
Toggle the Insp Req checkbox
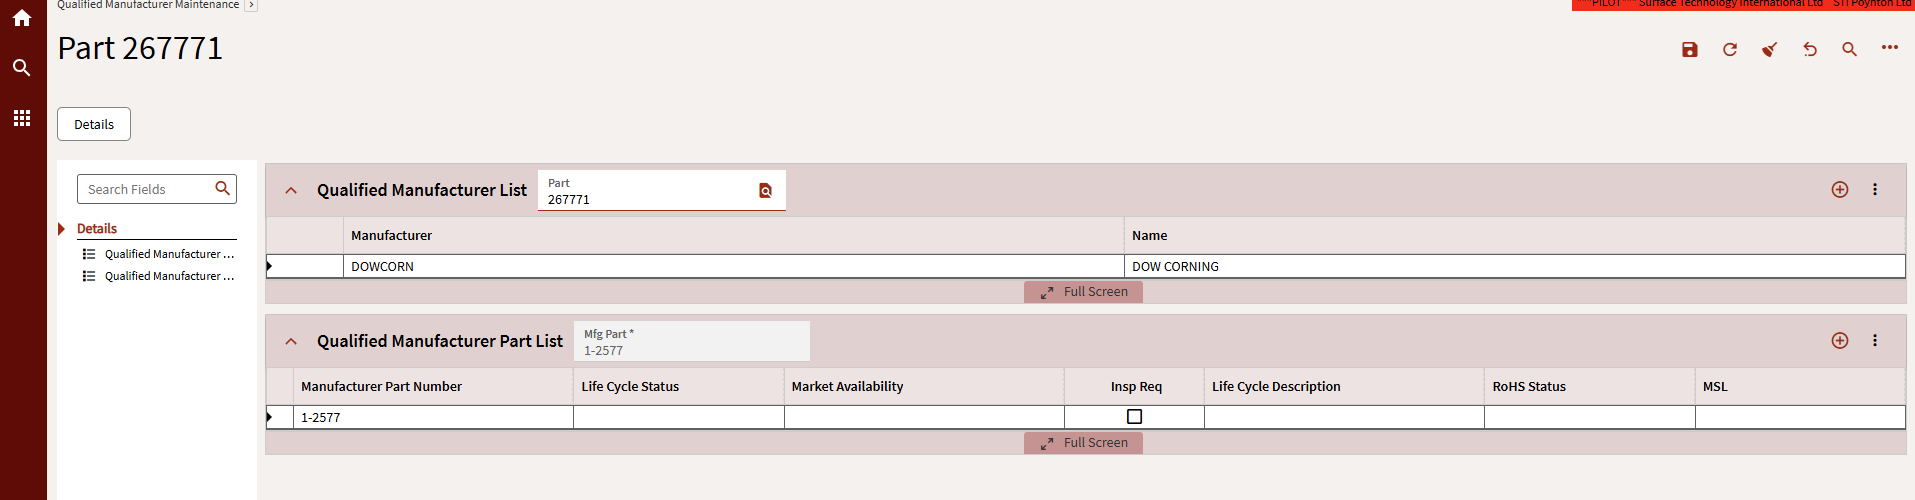(x=1134, y=417)
